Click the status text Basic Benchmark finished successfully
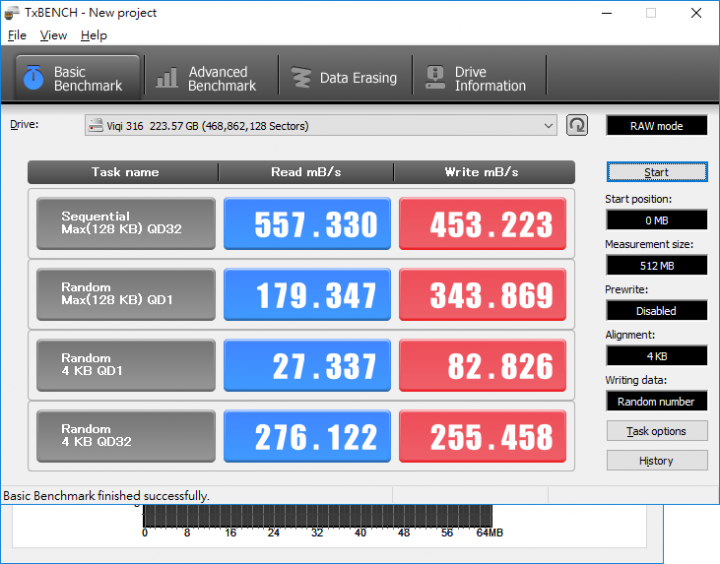This screenshot has height=564, width=720. coord(106,496)
